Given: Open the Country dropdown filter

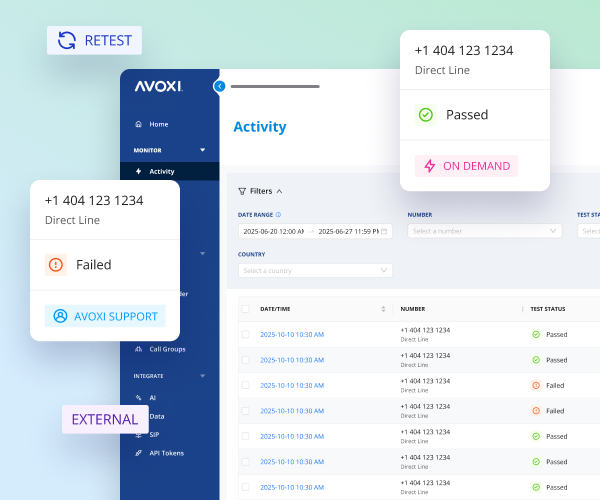Looking at the screenshot, I should click(315, 270).
